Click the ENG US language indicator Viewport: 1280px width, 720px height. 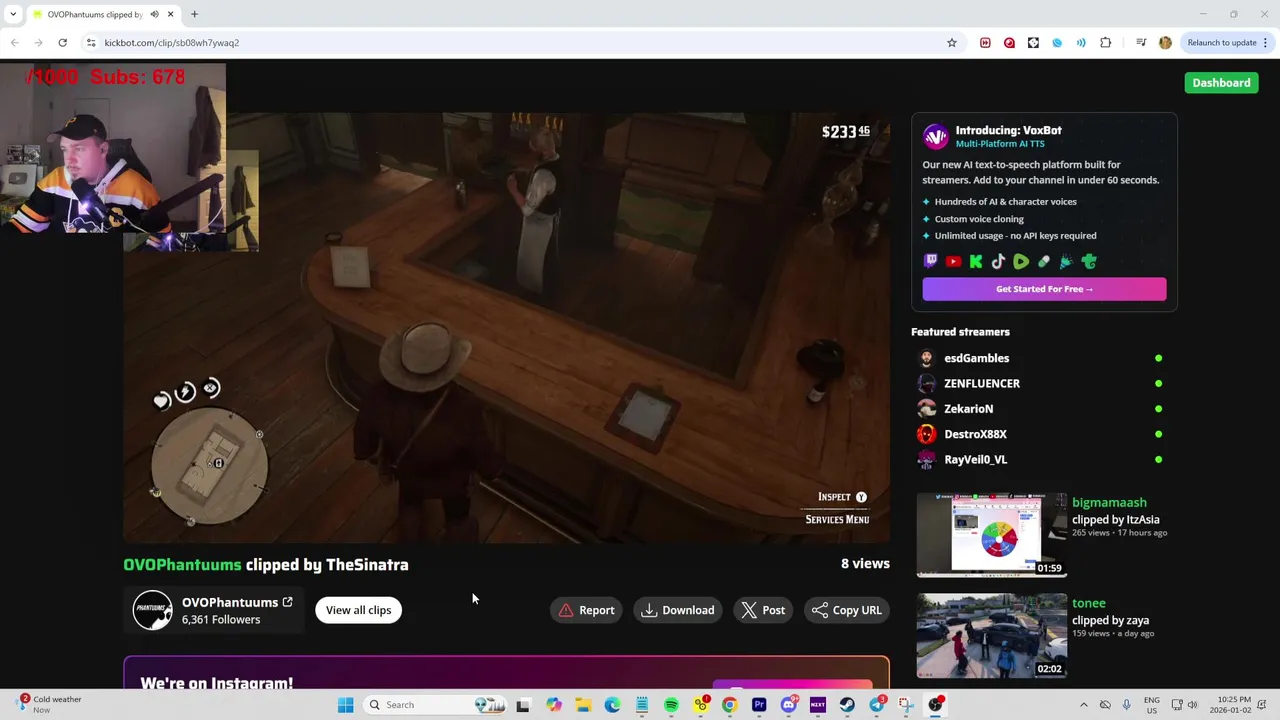[x=1152, y=705]
